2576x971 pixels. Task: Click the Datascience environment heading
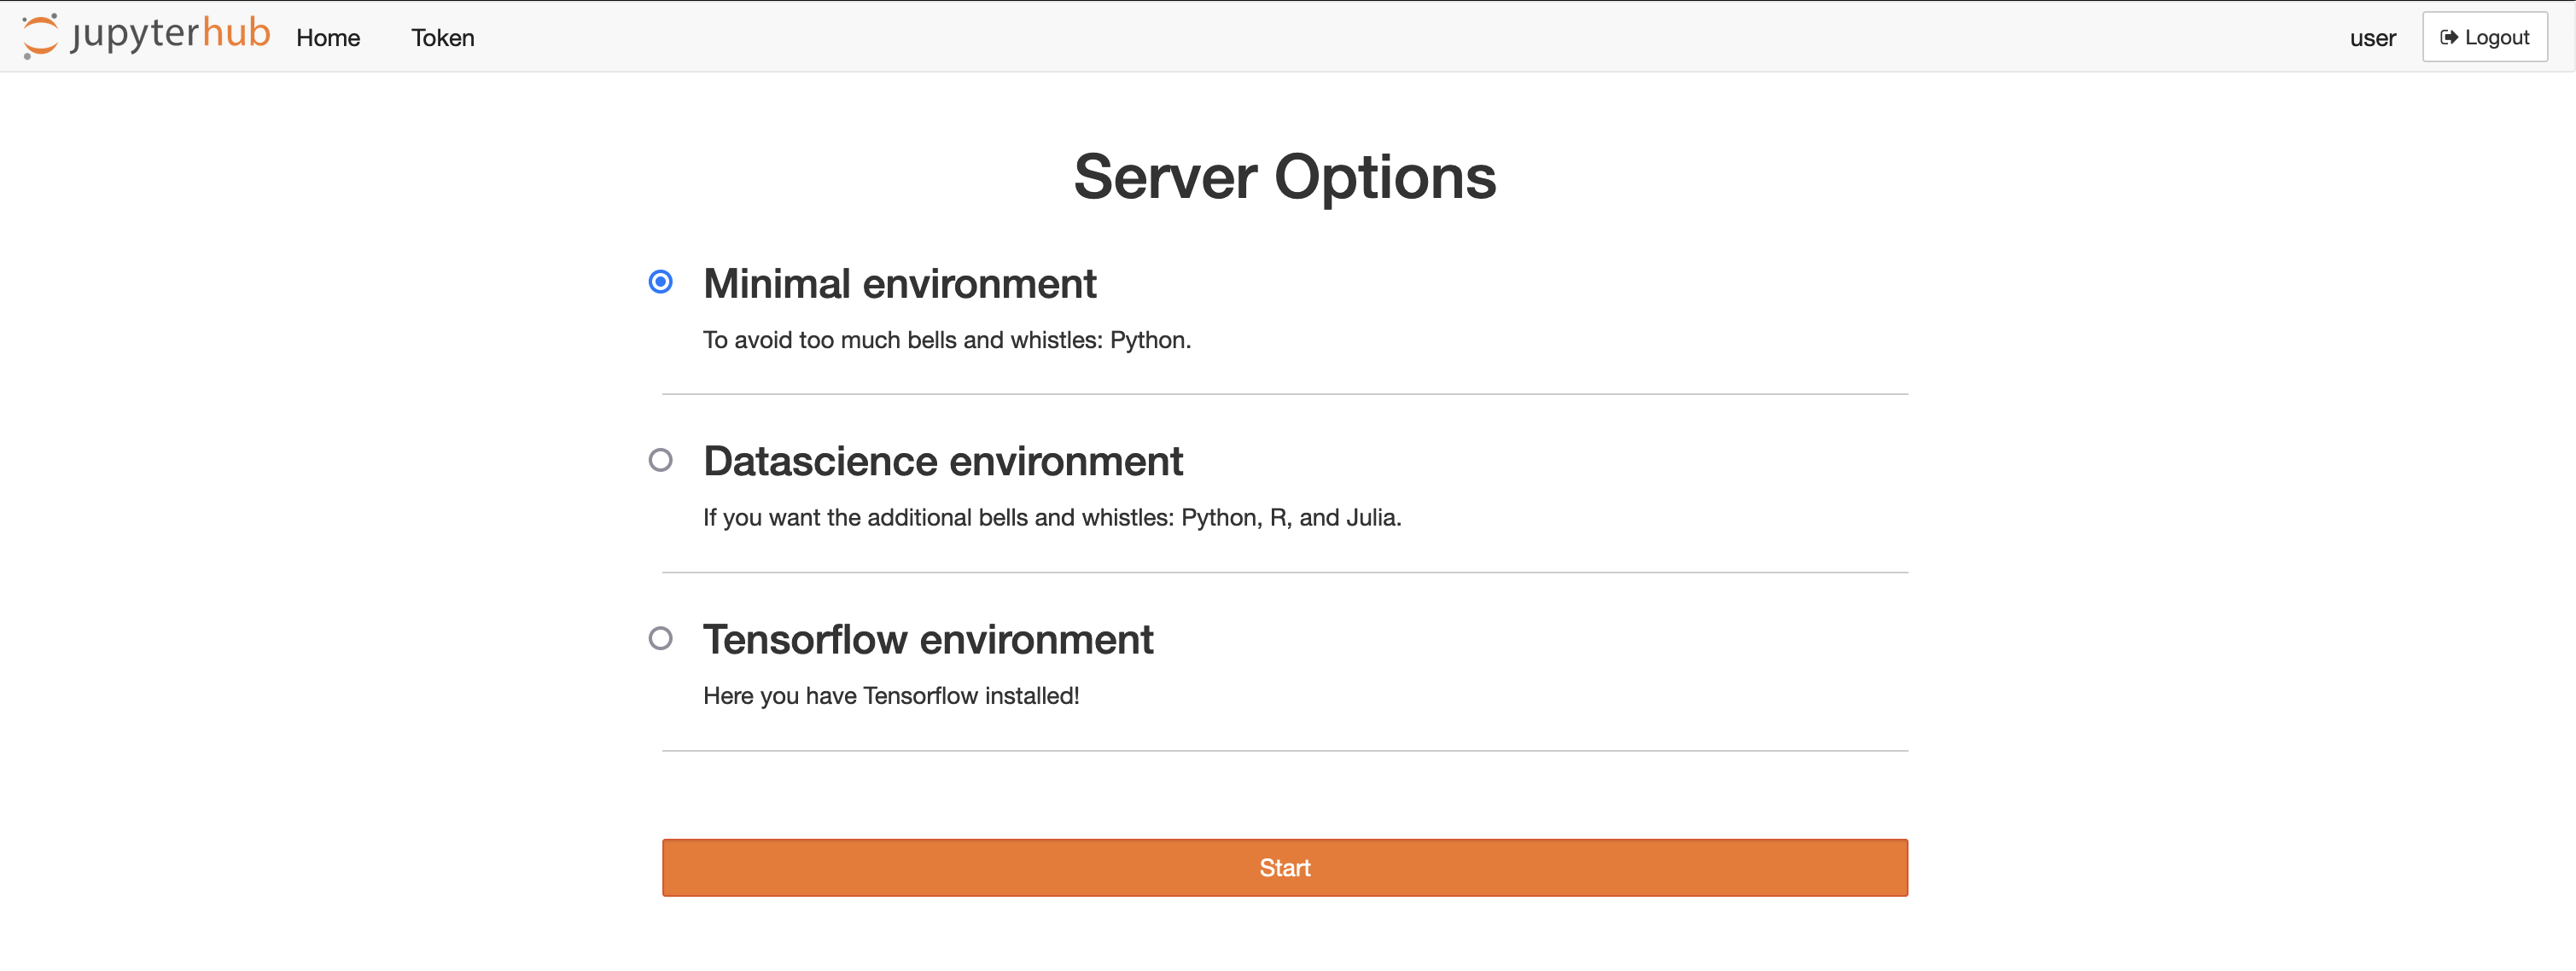coord(942,462)
